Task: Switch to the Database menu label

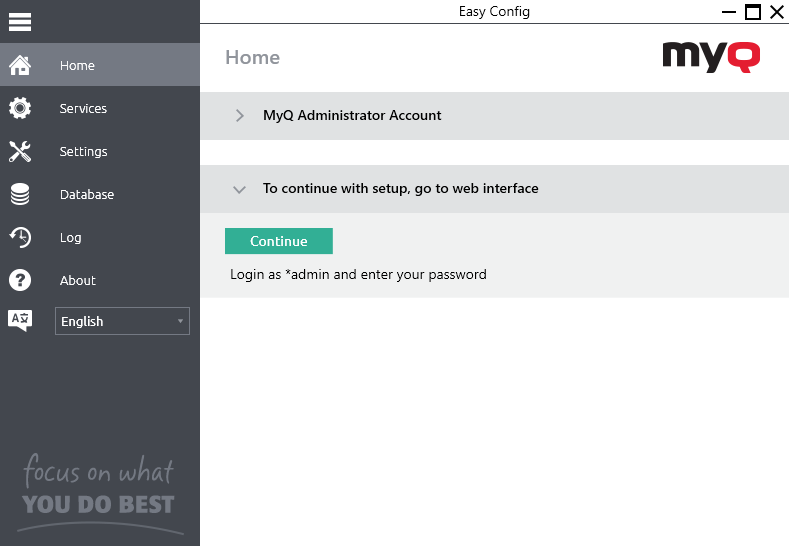Action: tap(87, 195)
